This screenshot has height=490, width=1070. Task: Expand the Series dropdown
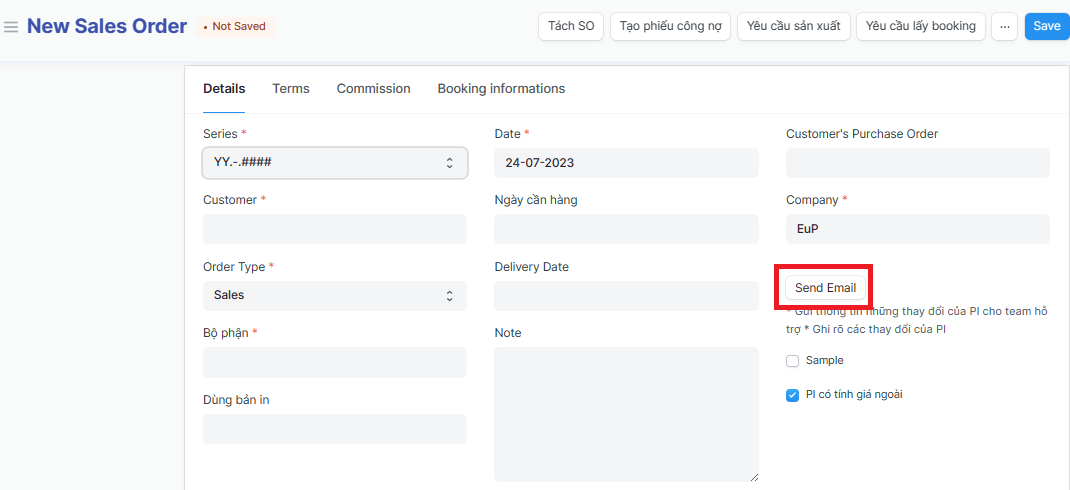click(335, 163)
